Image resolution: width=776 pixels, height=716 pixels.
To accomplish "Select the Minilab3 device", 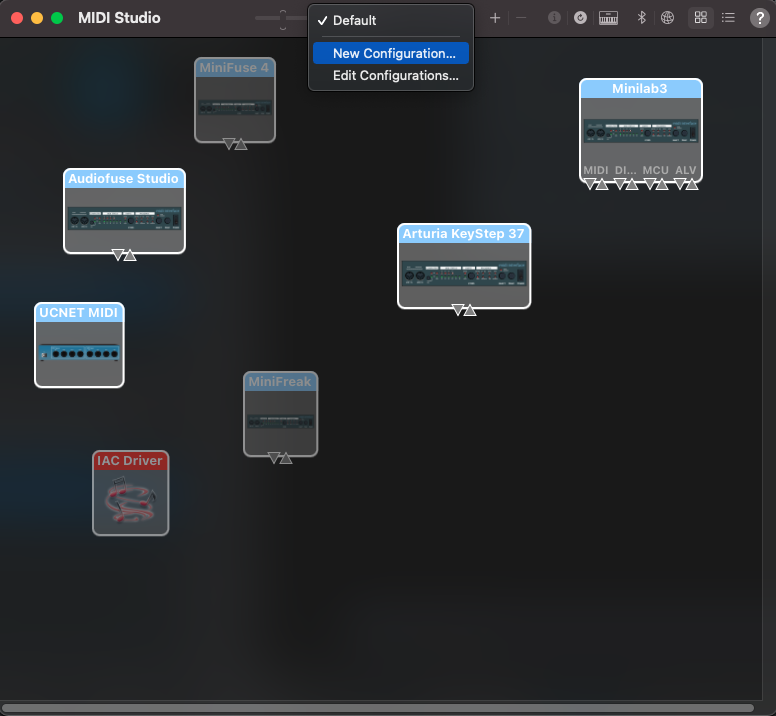I will (640, 131).
